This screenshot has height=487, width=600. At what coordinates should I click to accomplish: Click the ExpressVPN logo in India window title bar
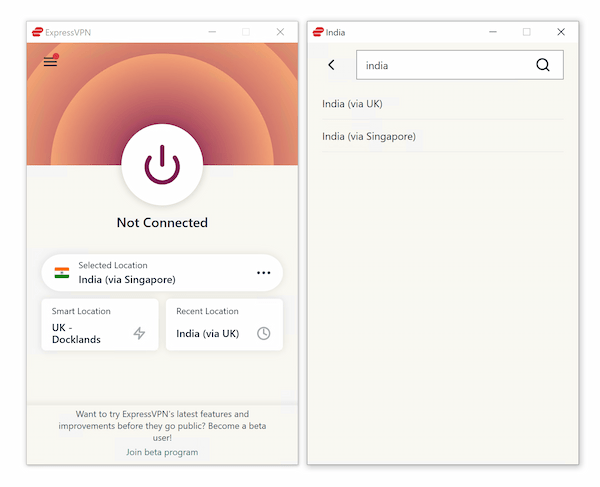click(x=318, y=32)
